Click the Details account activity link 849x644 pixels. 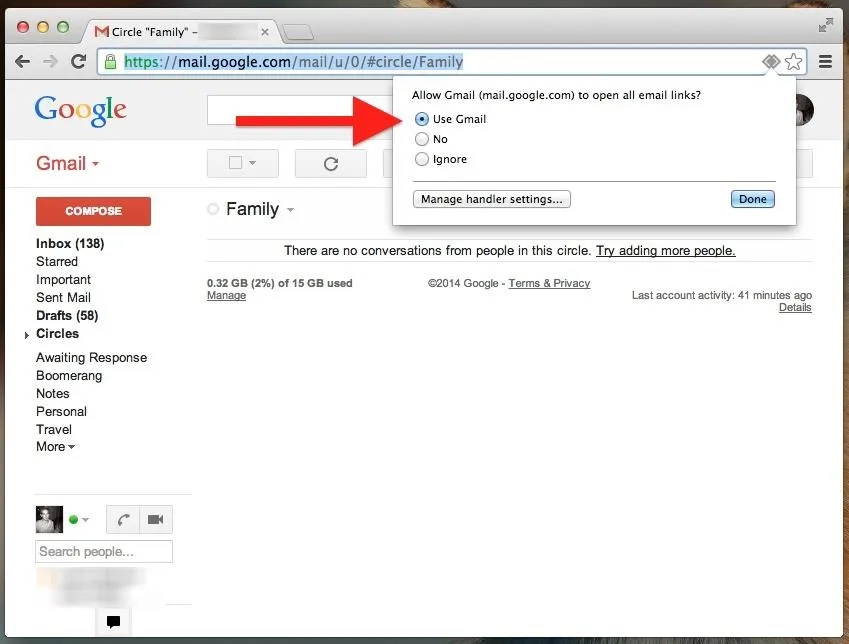click(x=795, y=308)
